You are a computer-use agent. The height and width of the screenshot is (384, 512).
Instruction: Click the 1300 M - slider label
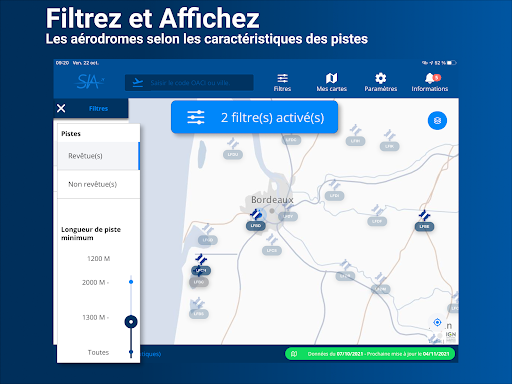click(95, 317)
